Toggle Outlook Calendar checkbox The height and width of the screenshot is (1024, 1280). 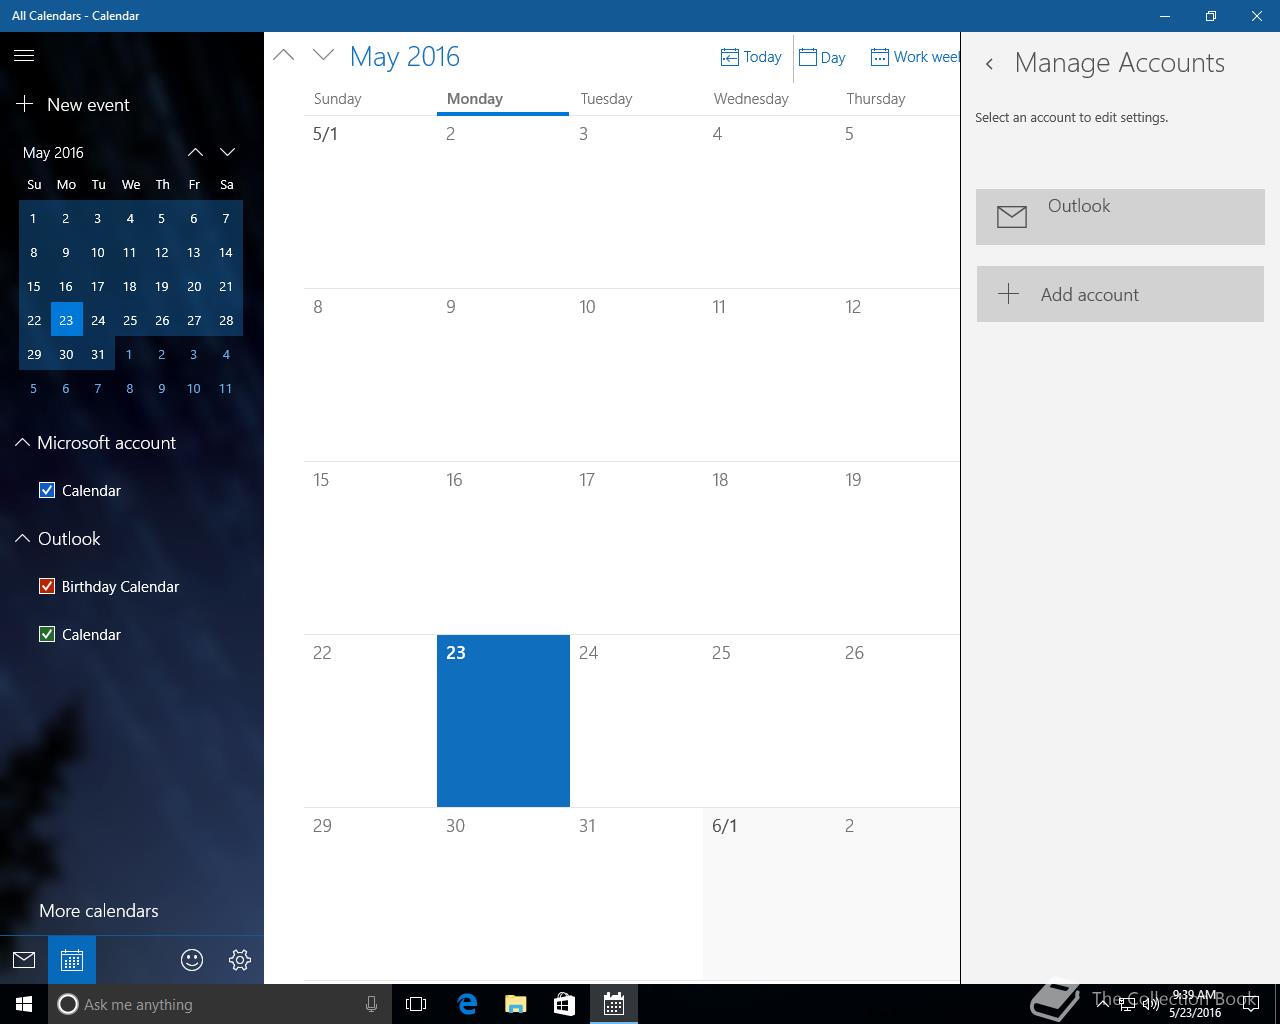tap(46, 634)
